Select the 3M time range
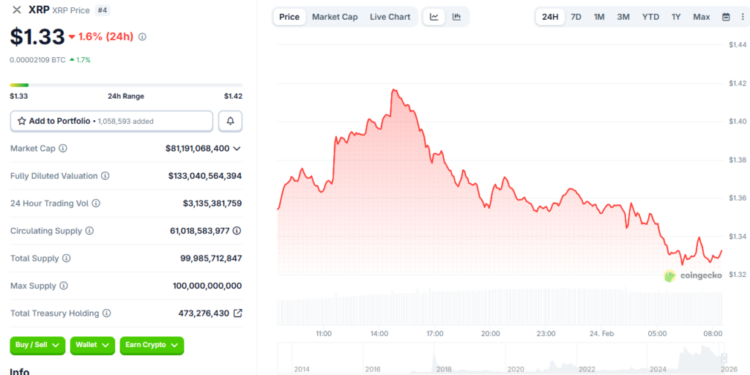 click(x=623, y=17)
